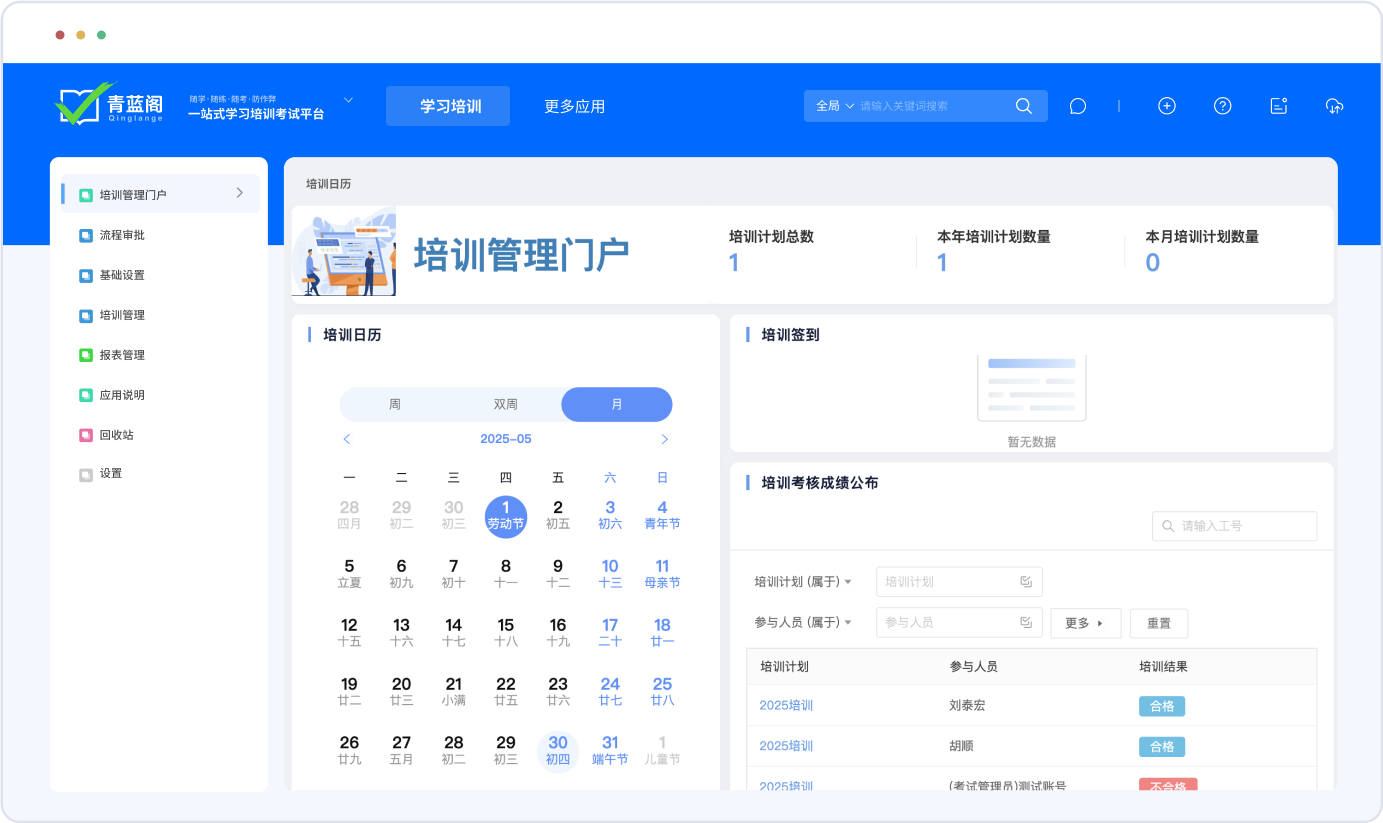Click the 重置 button

point(1158,623)
